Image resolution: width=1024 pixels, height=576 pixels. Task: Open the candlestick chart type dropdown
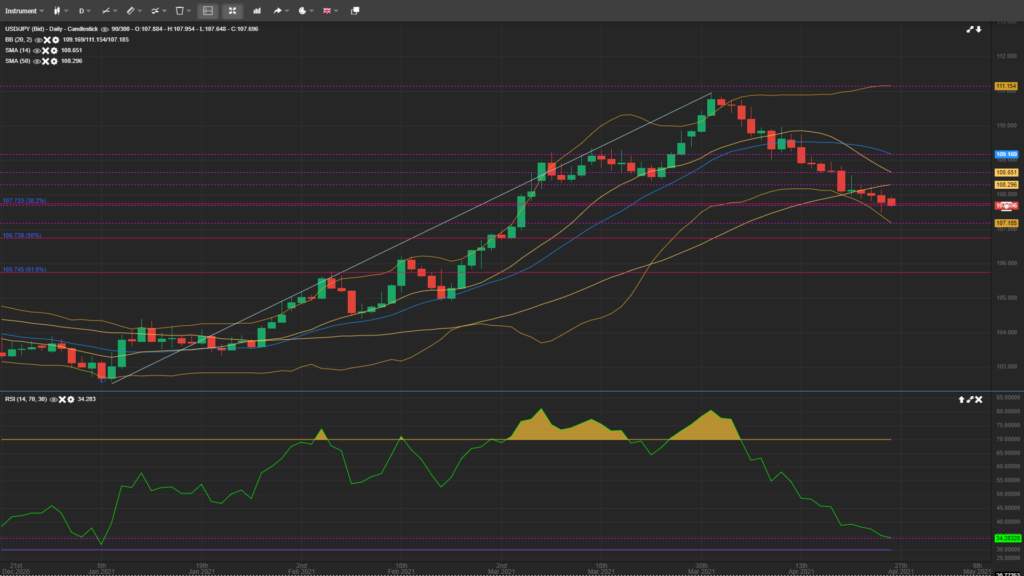coord(61,10)
